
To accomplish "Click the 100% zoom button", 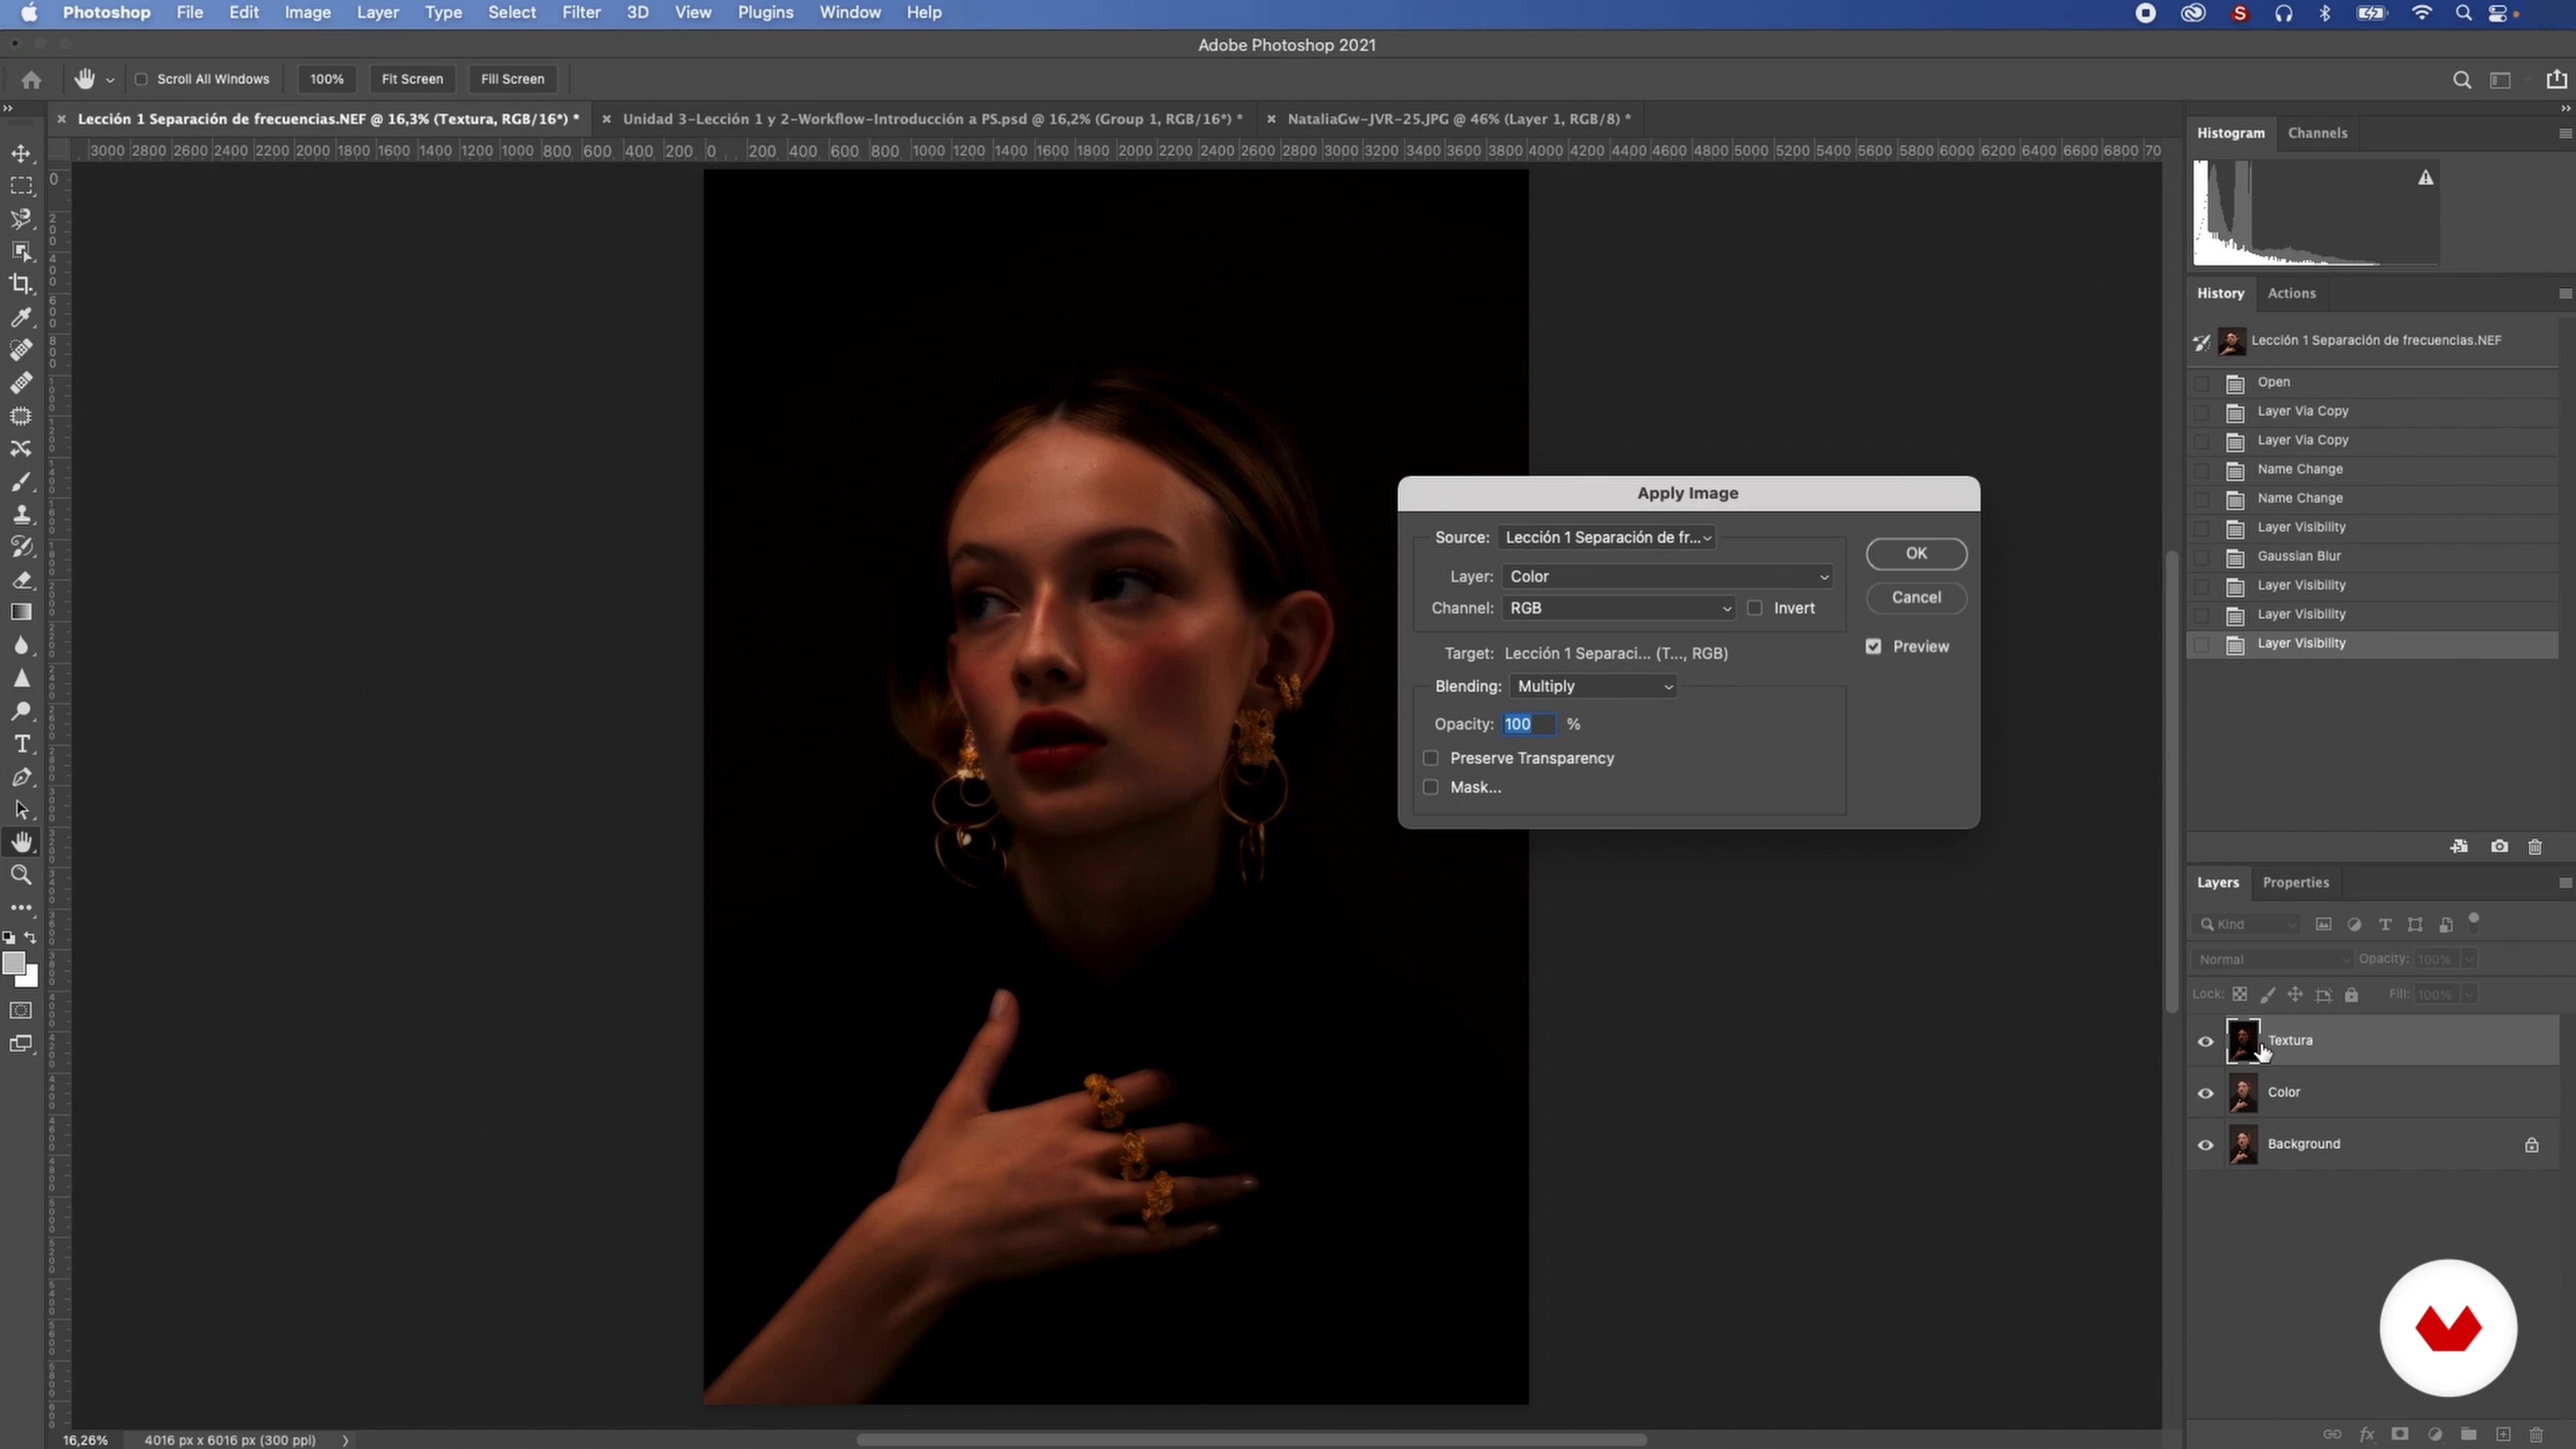I will (x=326, y=79).
